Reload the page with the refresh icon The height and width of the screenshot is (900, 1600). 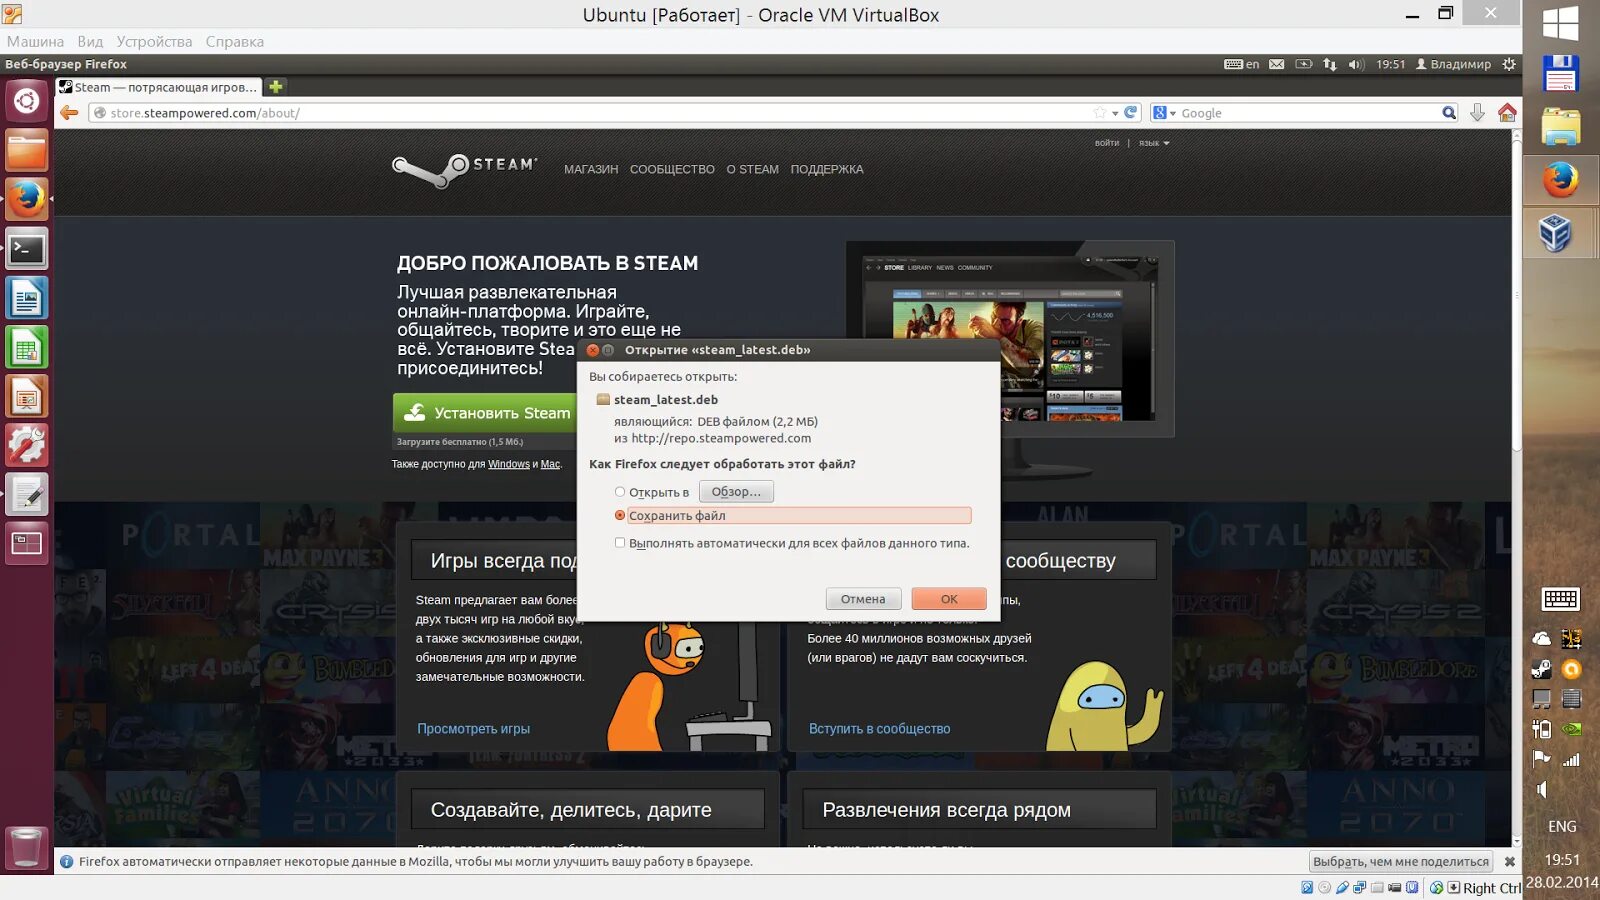[x=1130, y=113]
